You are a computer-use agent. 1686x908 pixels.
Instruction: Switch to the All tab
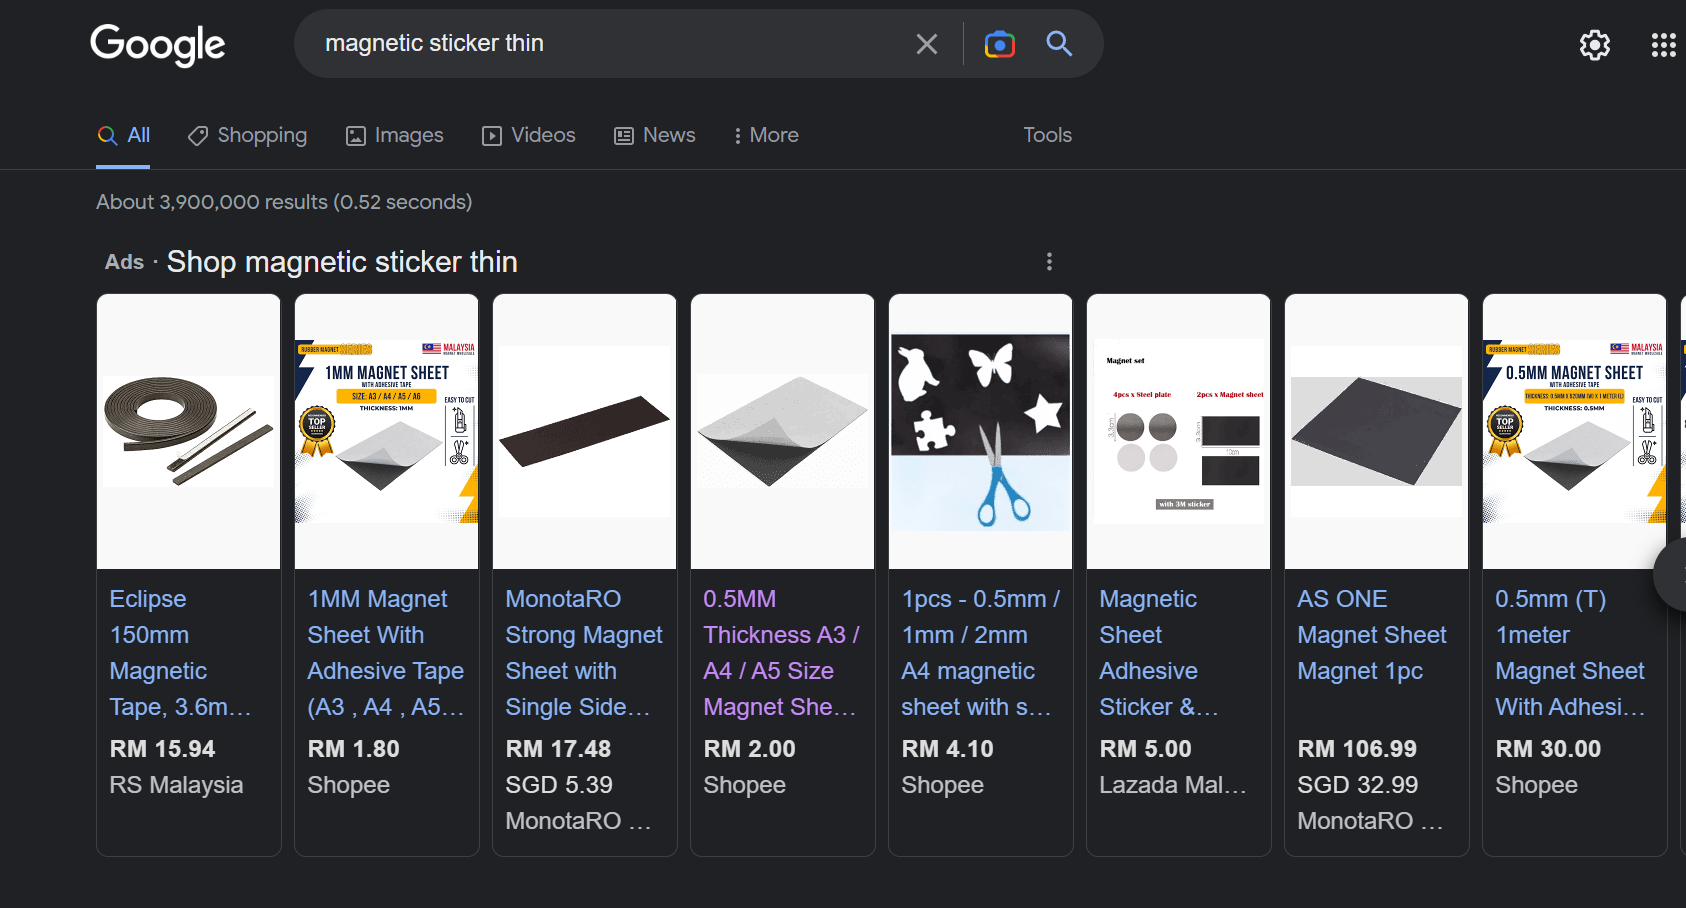pyautogui.click(x=124, y=135)
